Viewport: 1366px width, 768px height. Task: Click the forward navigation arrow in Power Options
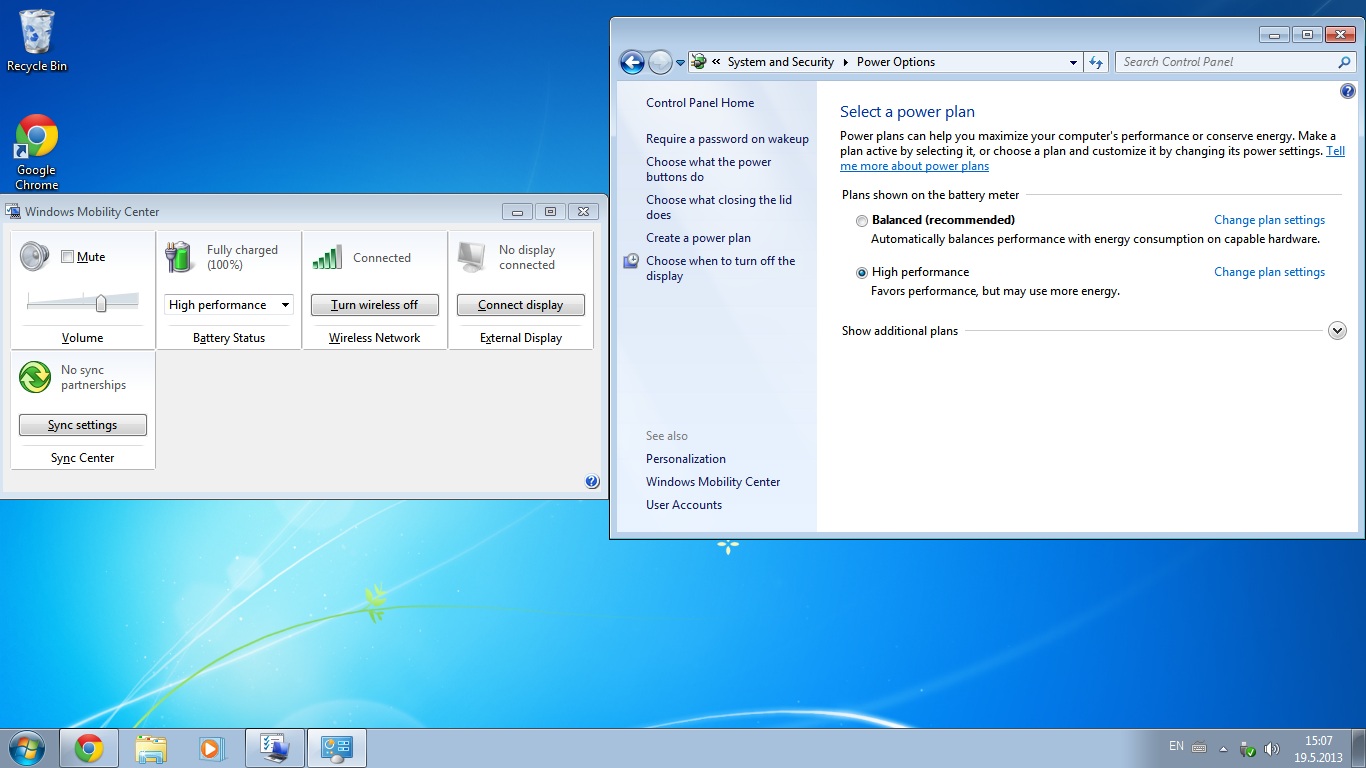[660, 62]
